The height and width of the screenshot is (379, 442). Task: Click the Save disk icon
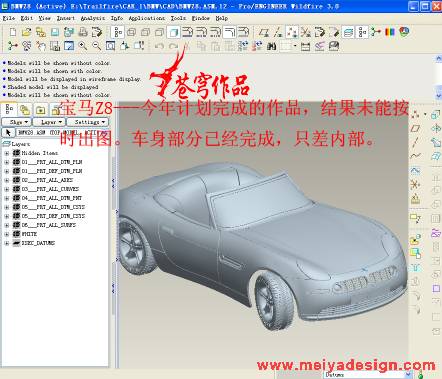tap(55, 32)
